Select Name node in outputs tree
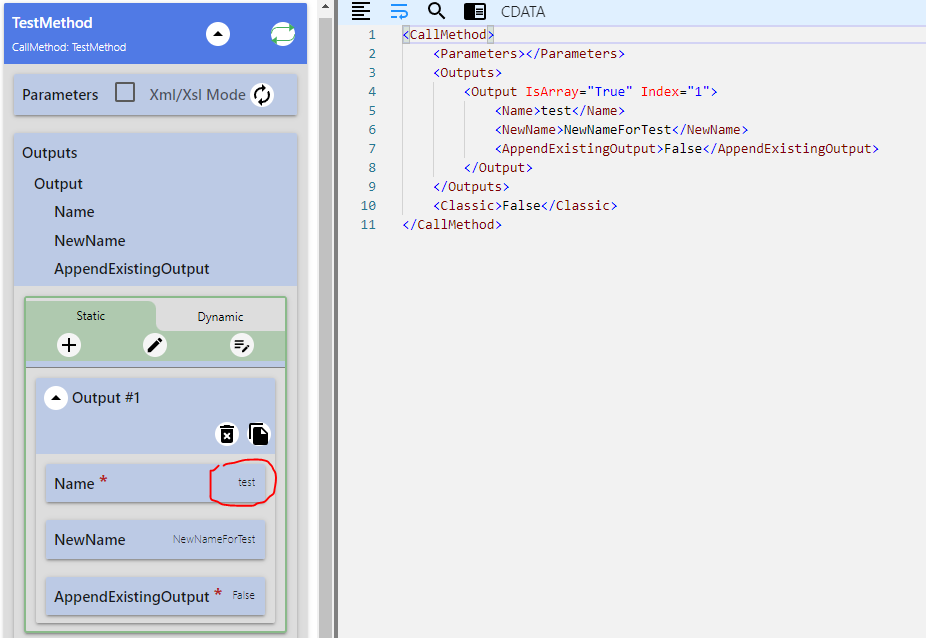Screen dimensions: 926x638 coord(74,212)
